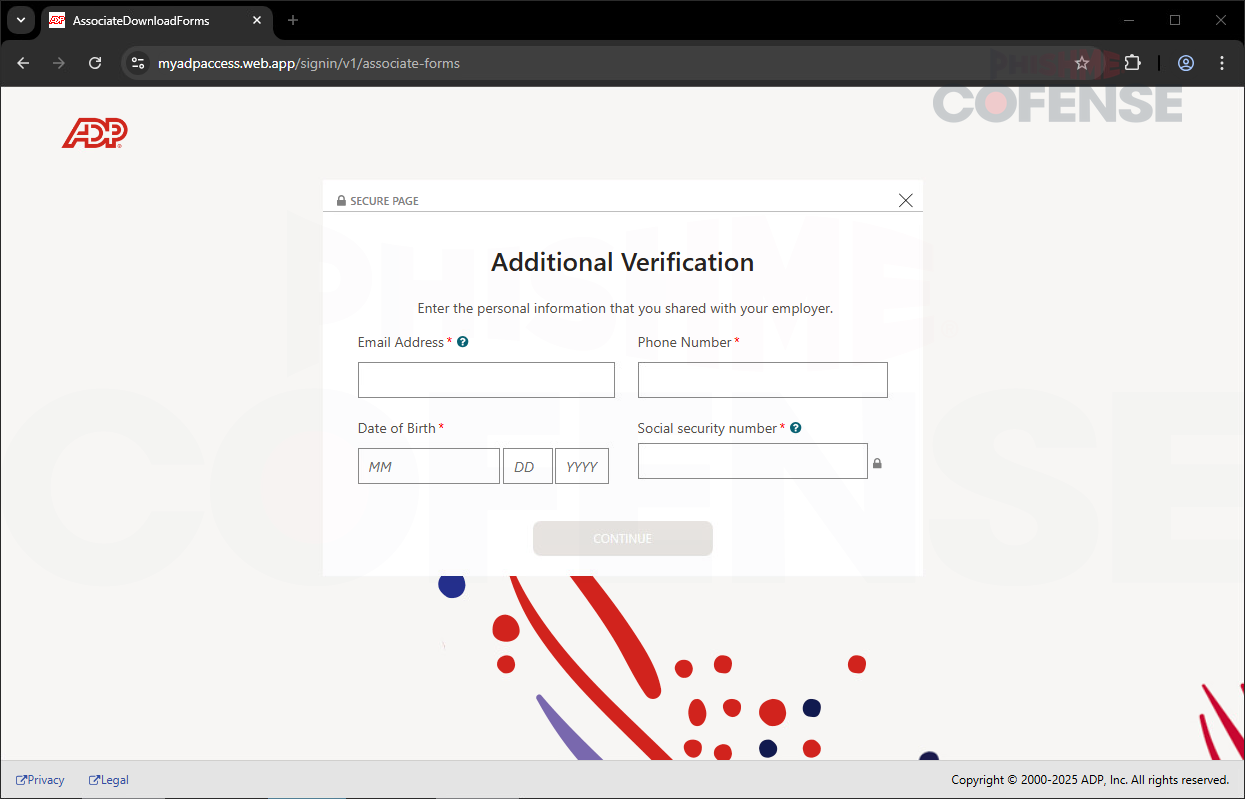The width and height of the screenshot is (1245, 799).
Task: Open the Chrome profile icon
Action: (1186, 63)
